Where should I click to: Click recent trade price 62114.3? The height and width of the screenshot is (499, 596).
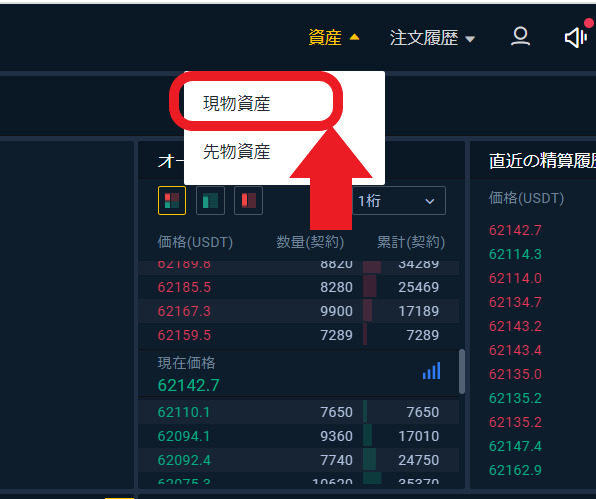pos(515,254)
